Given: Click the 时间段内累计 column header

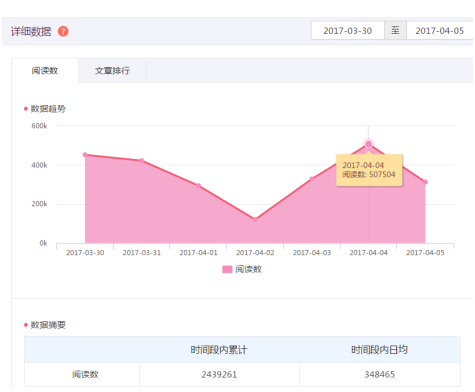Looking at the screenshot, I should (219, 350).
